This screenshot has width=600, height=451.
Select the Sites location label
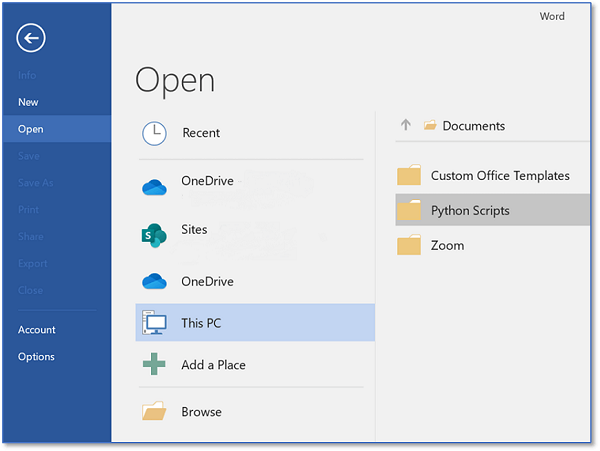click(x=194, y=230)
